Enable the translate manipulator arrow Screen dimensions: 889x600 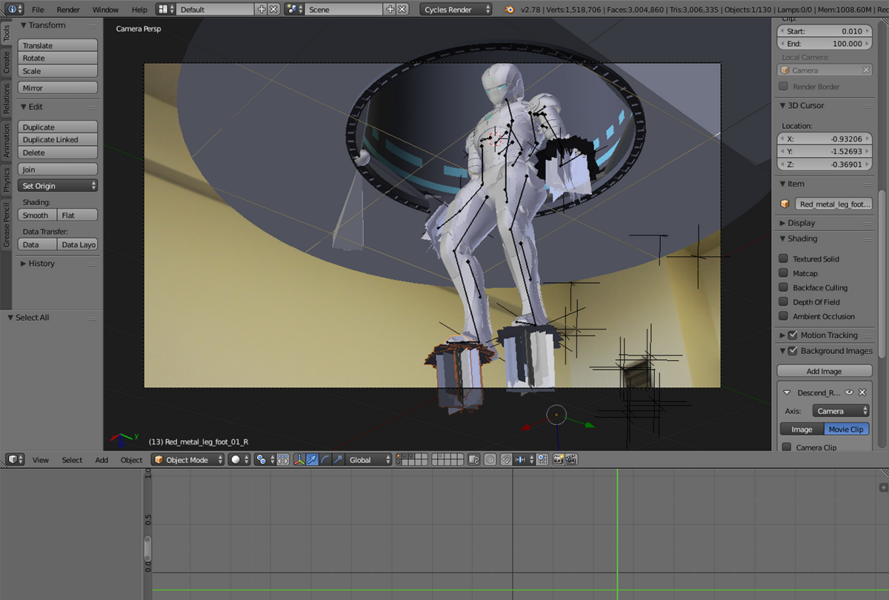coord(312,459)
